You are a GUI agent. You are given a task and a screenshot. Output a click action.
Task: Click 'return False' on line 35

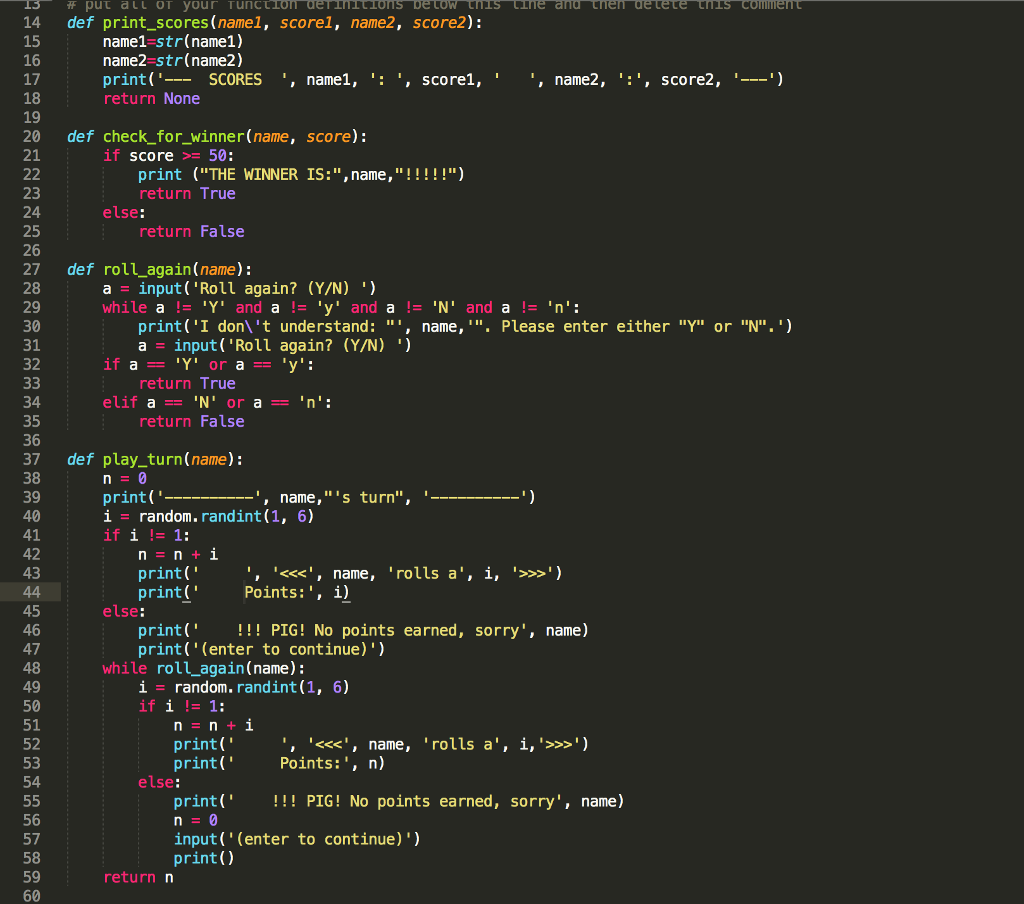[191, 421]
